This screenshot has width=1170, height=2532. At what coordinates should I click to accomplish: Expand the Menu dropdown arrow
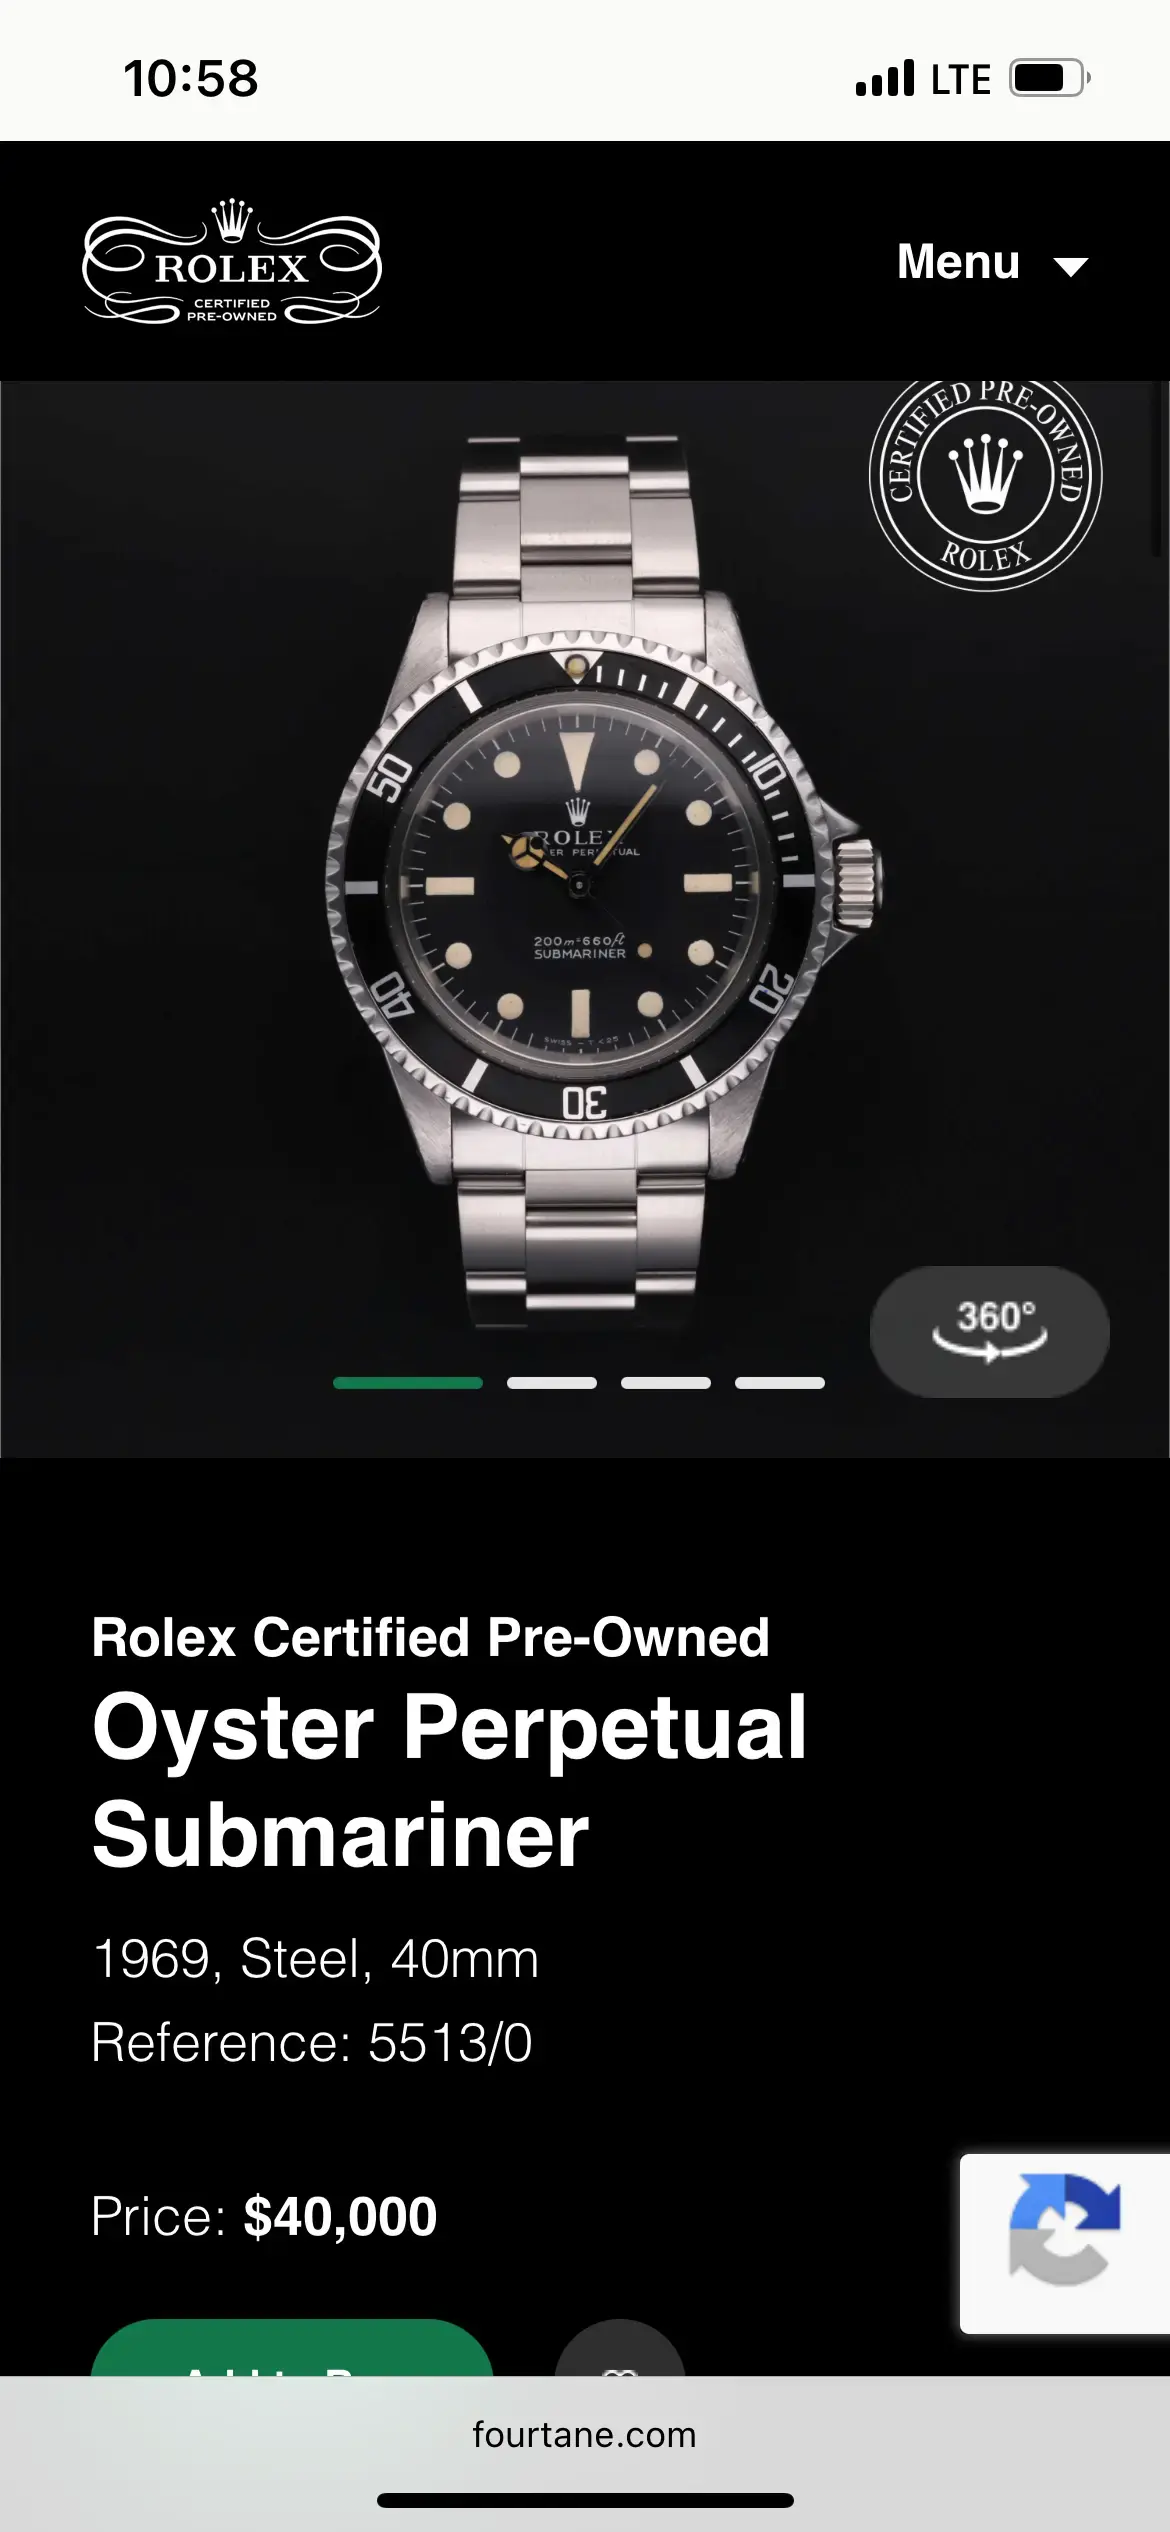click(1071, 267)
